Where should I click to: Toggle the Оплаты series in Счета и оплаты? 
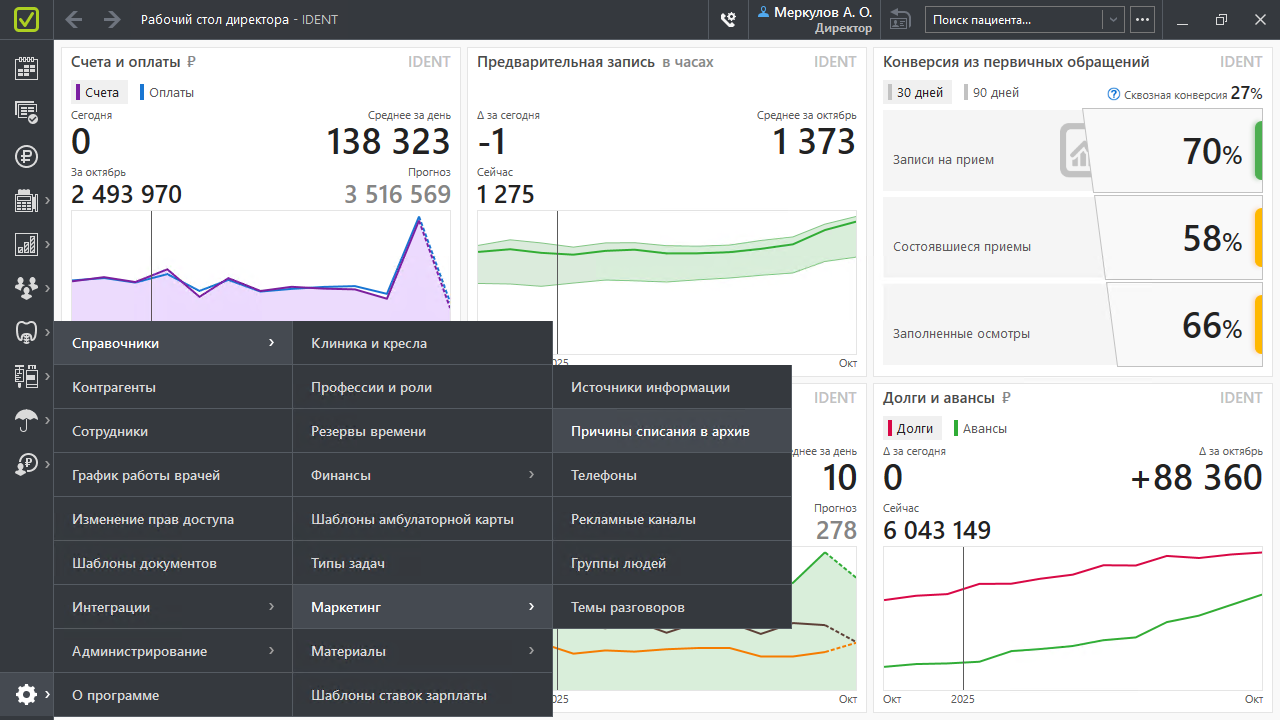[166, 92]
